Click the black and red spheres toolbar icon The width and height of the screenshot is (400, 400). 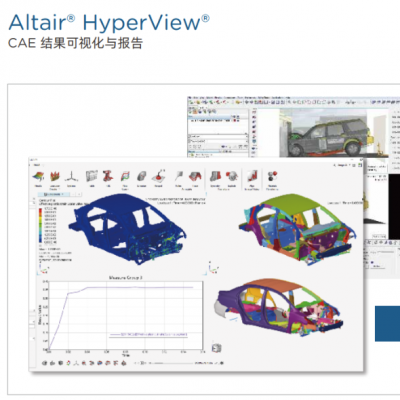click(x=272, y=176)
